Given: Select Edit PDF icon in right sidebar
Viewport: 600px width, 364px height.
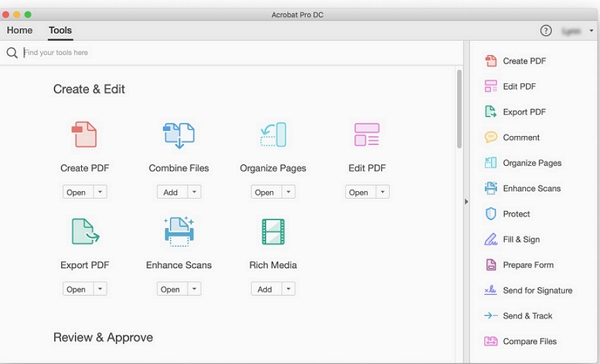Looking at the screenshot, I should 491,86.
